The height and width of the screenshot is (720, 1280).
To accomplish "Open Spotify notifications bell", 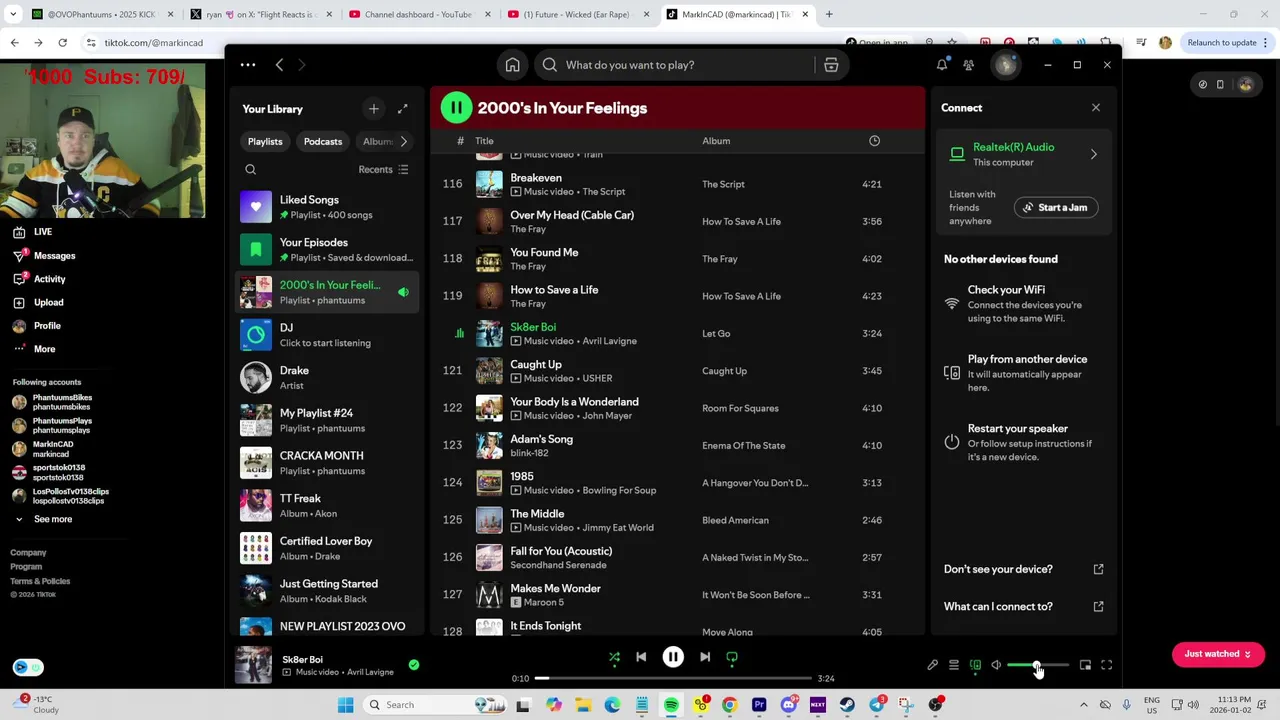I will coord(942,65).
